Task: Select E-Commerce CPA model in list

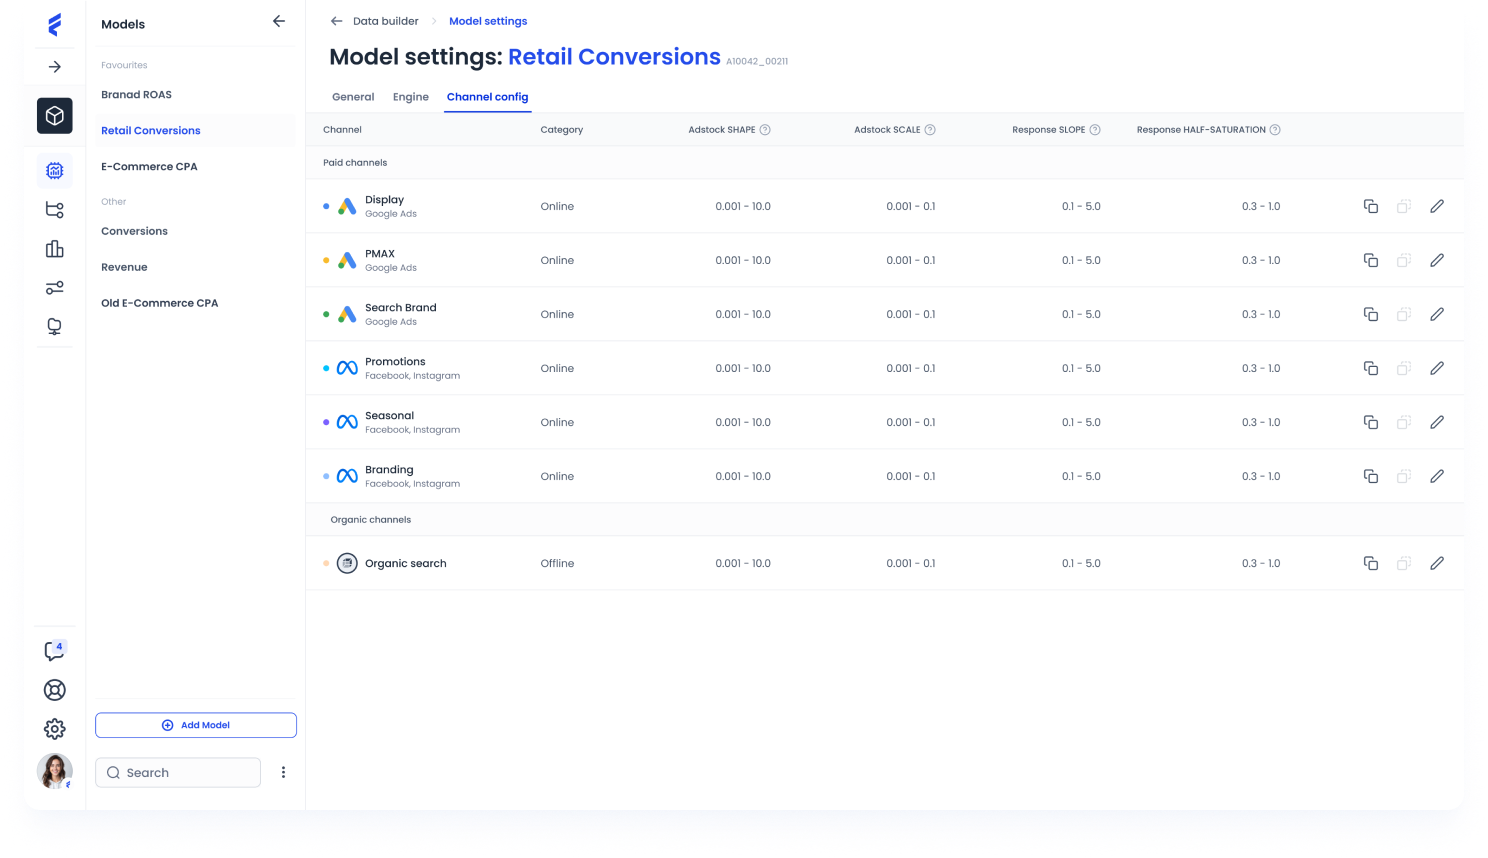Action: pyautogui.click(x=149, y=167)
